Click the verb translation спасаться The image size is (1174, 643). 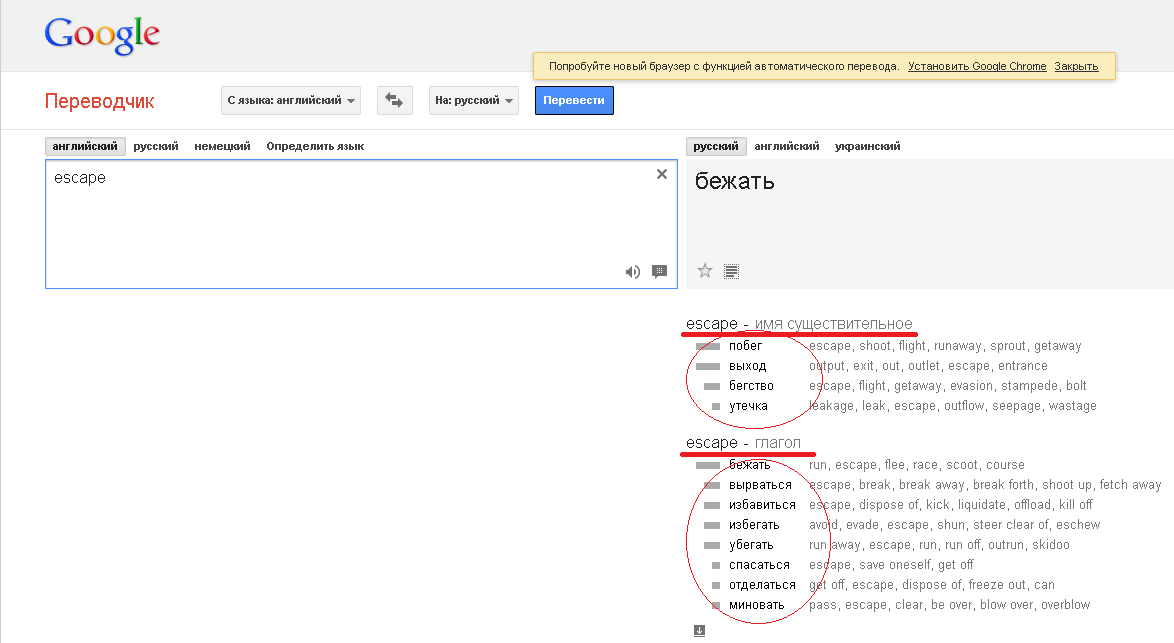(x=759, y=565)
